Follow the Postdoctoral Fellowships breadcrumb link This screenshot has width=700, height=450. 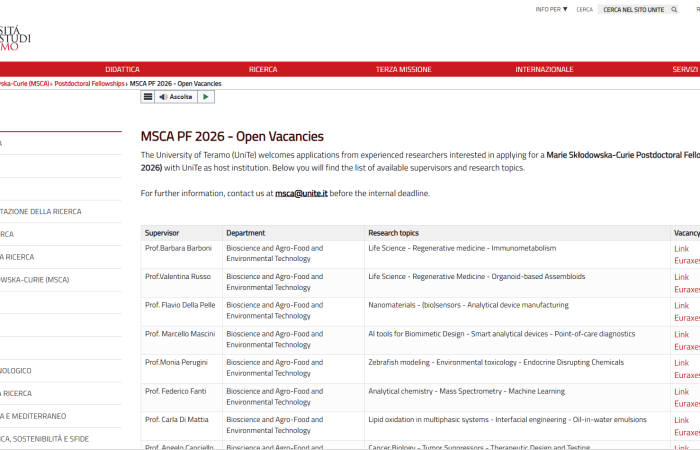[89, 84]
